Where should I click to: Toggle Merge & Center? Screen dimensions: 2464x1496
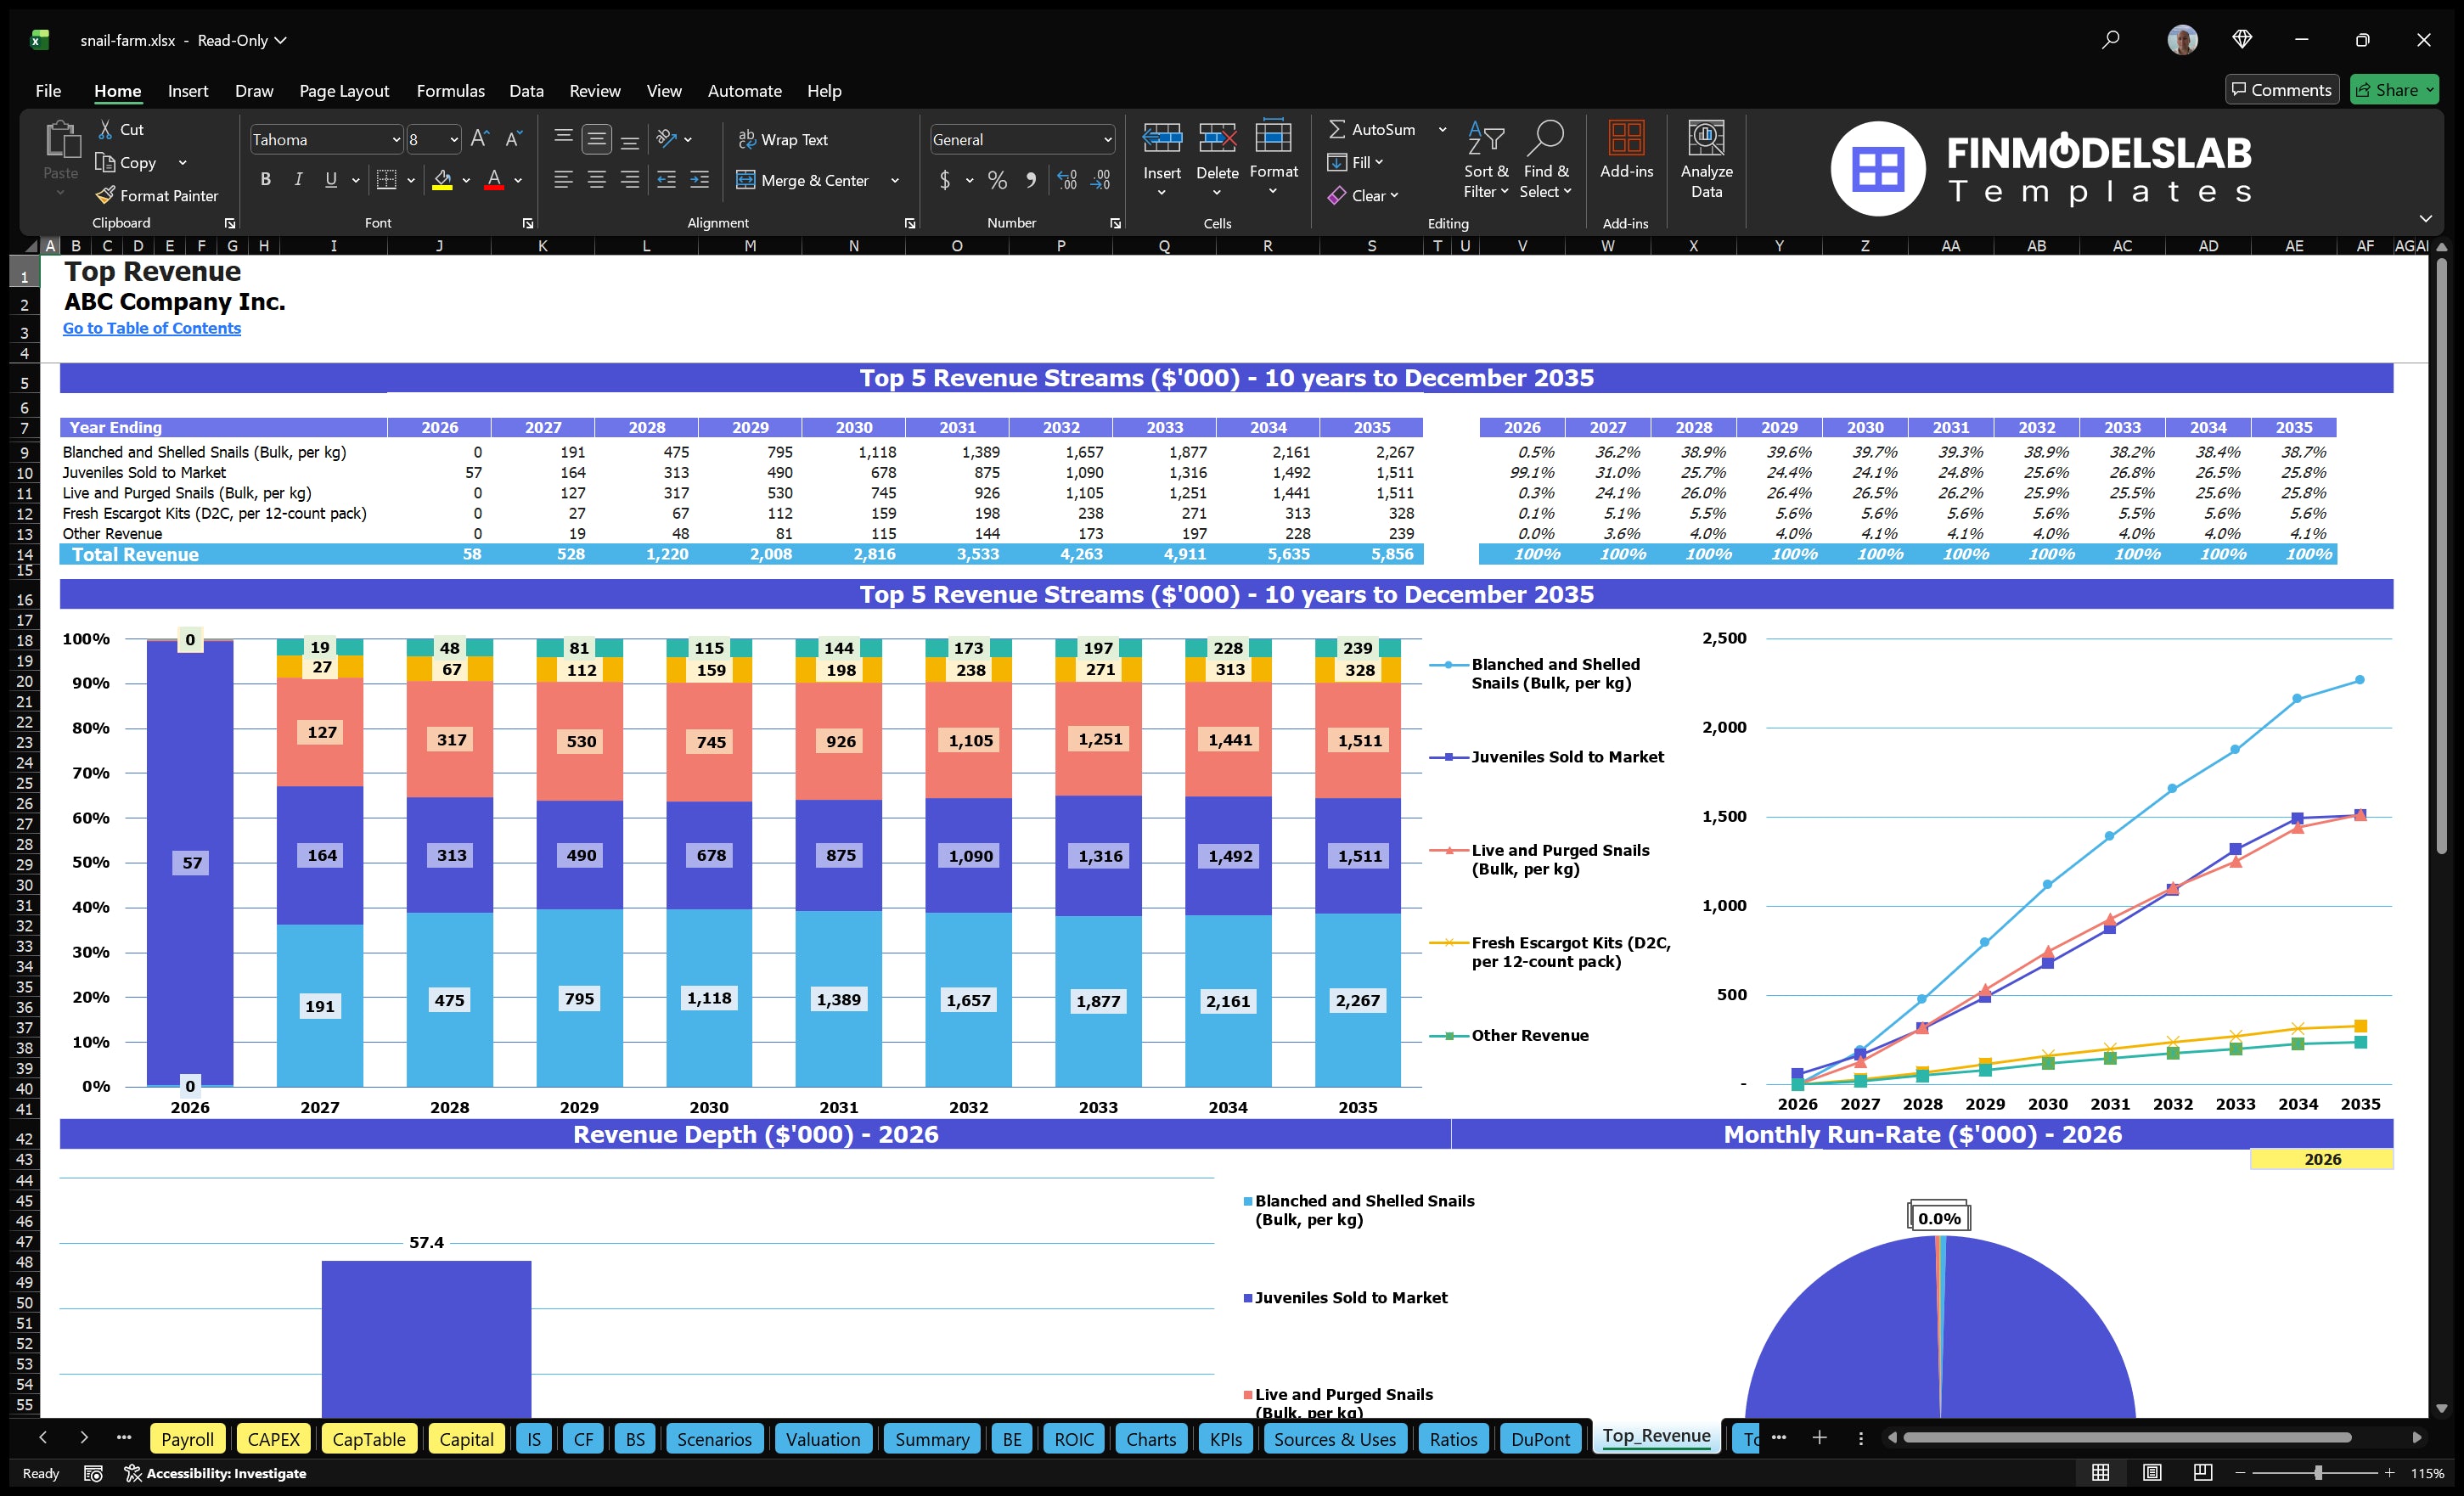(803, 181)
